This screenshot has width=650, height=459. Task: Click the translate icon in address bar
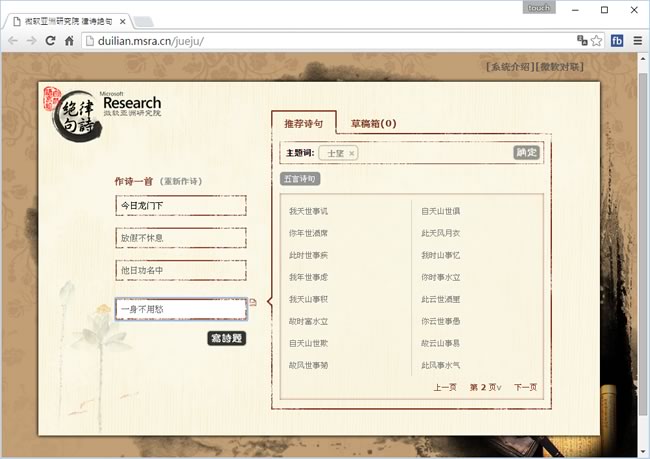(581, 41)
